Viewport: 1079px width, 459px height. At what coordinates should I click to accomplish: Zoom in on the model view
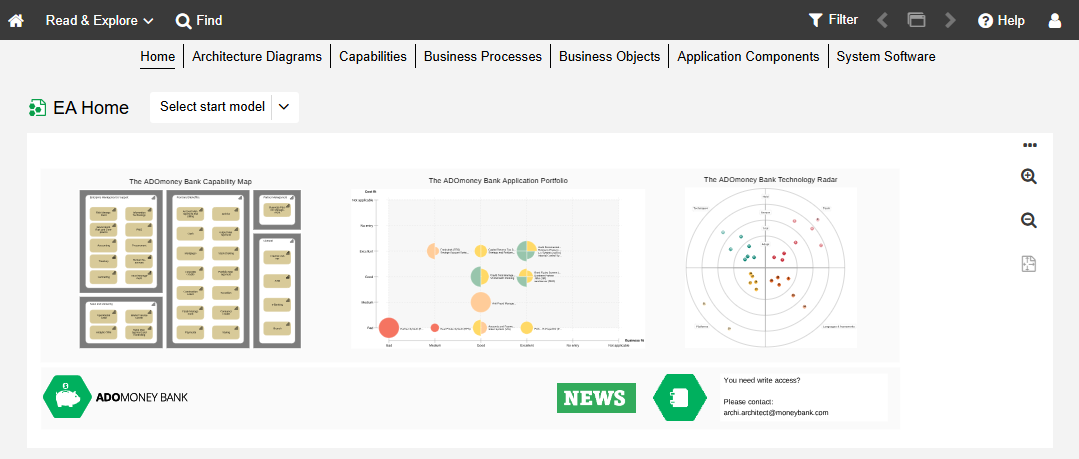coord(1029,177)
